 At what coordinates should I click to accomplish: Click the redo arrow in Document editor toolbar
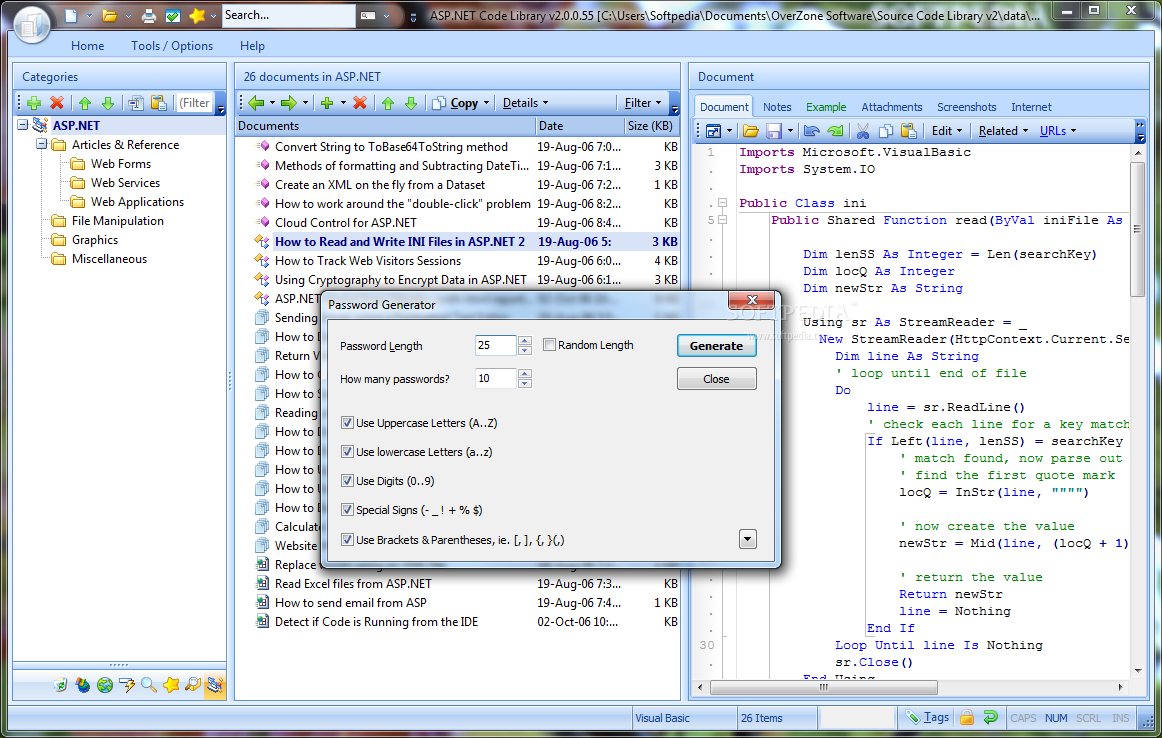tap(835, 131)
